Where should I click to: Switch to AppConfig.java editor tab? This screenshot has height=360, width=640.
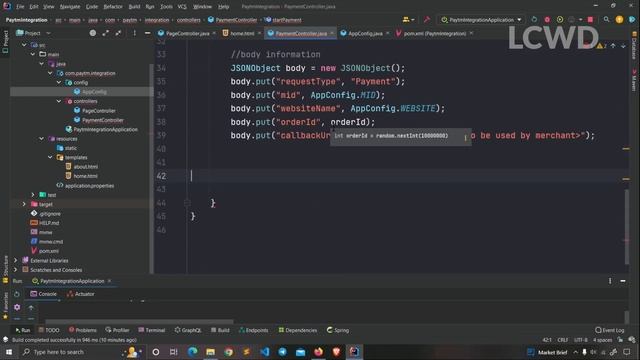click(x=365, y=33)
